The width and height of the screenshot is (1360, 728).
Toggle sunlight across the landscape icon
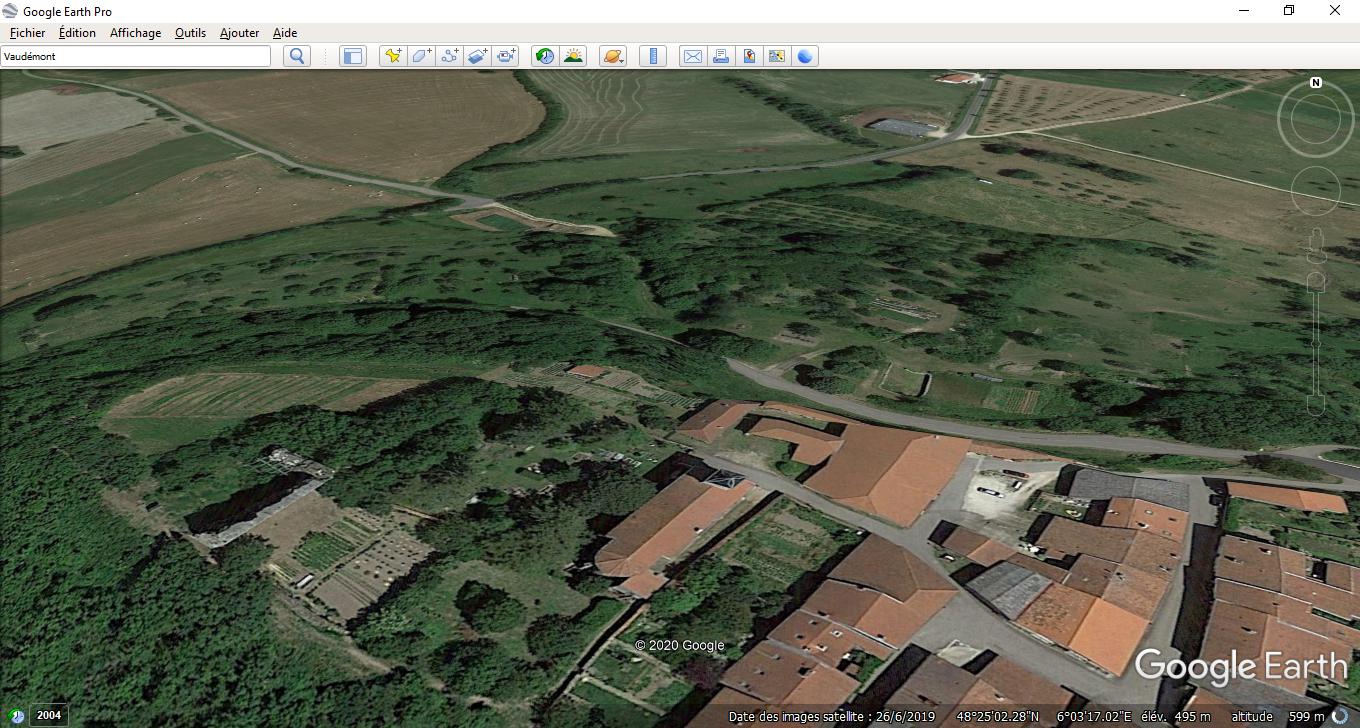click(573, 56)
